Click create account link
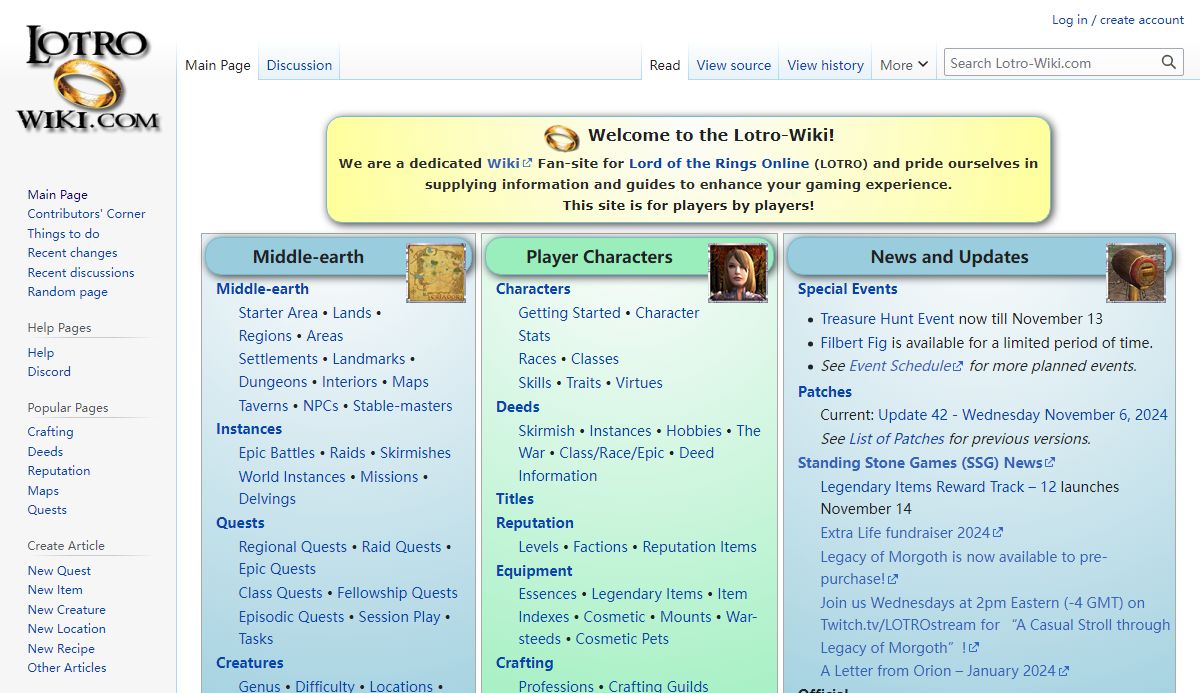Image resolution: width=1200 pixels, height=693 pixels. (x=1142, y=20)
